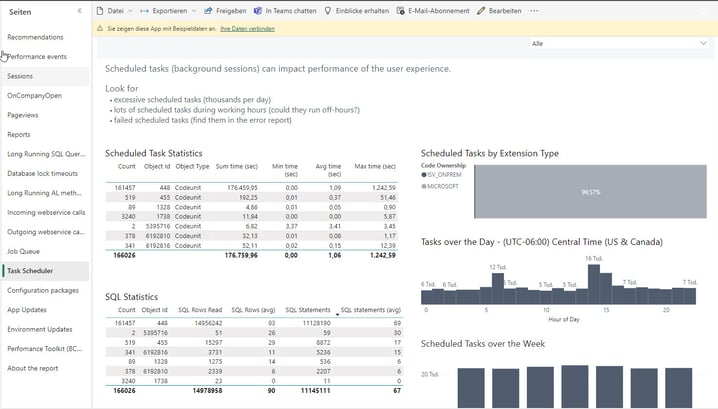
Task: Click the Datei file icon
Action: pos(100,11)
